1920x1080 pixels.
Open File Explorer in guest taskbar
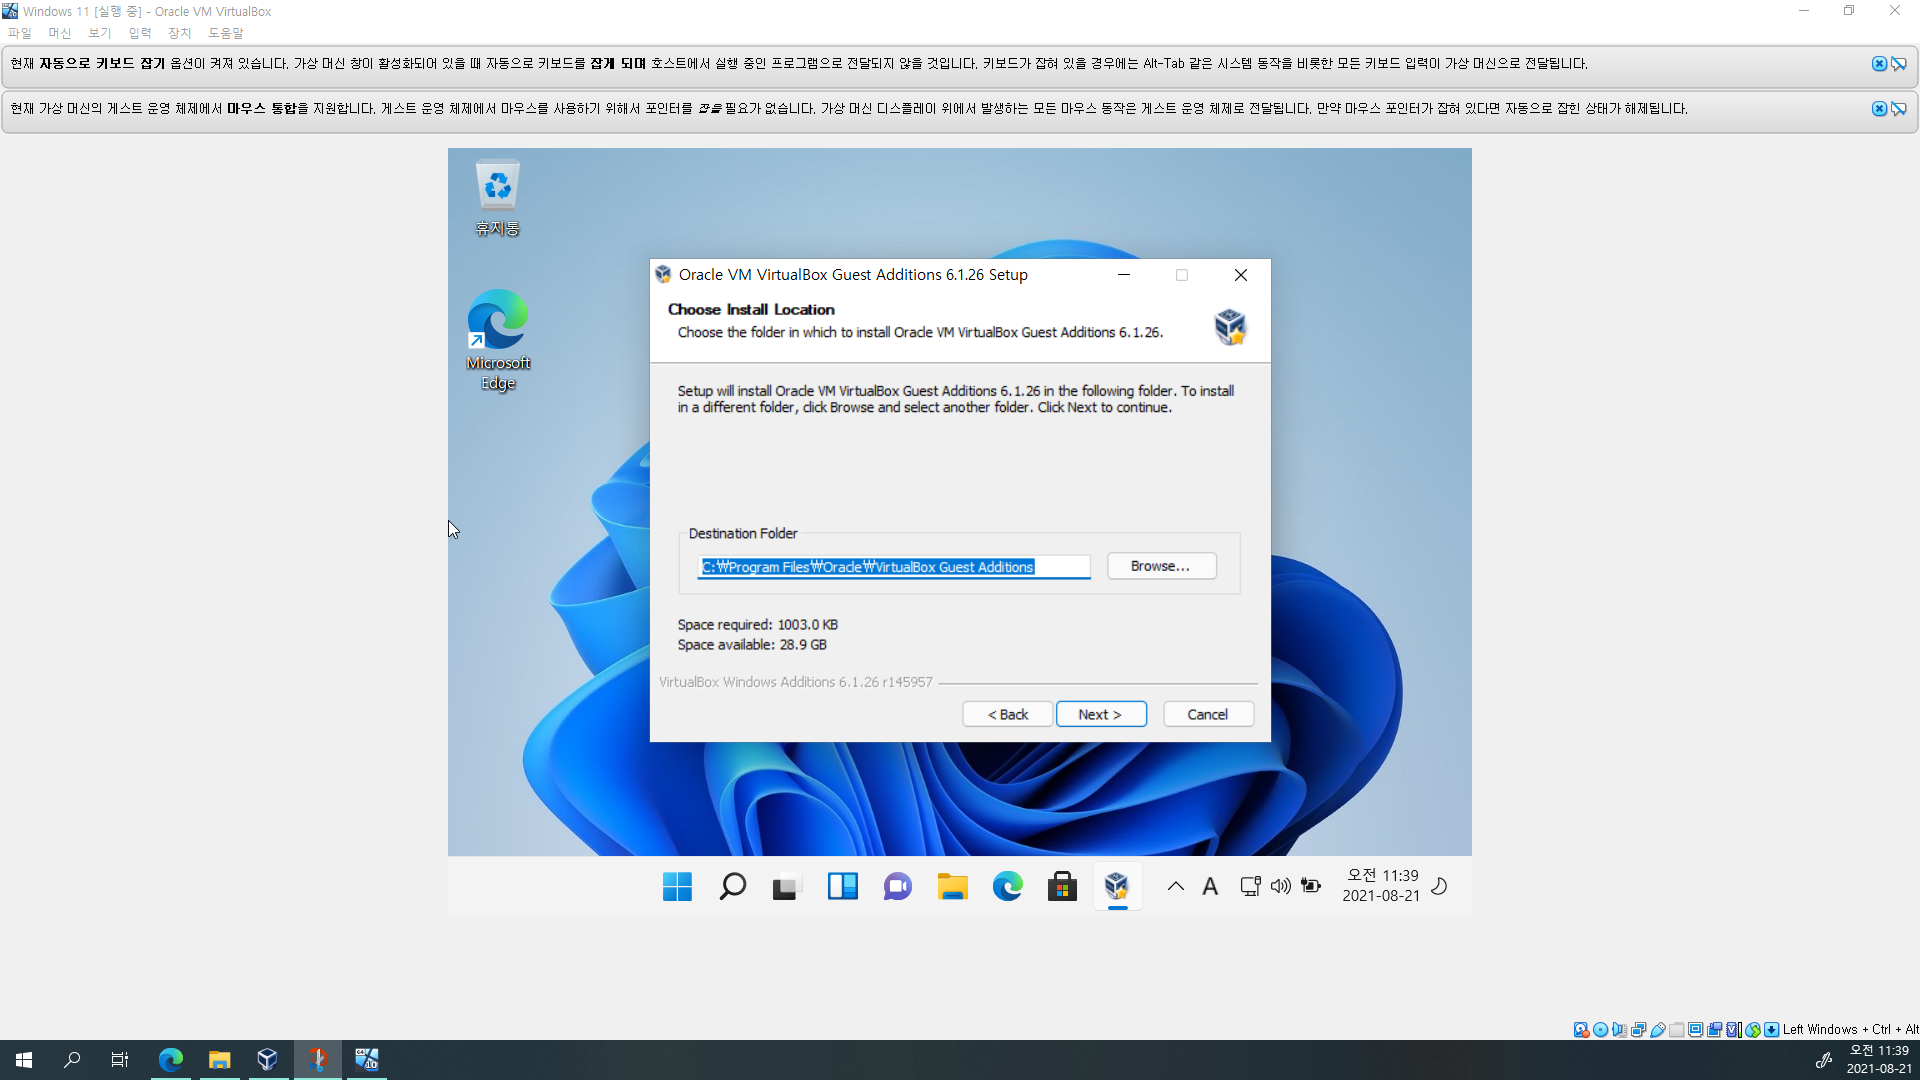pyautogui.click(x=952, y=886)
